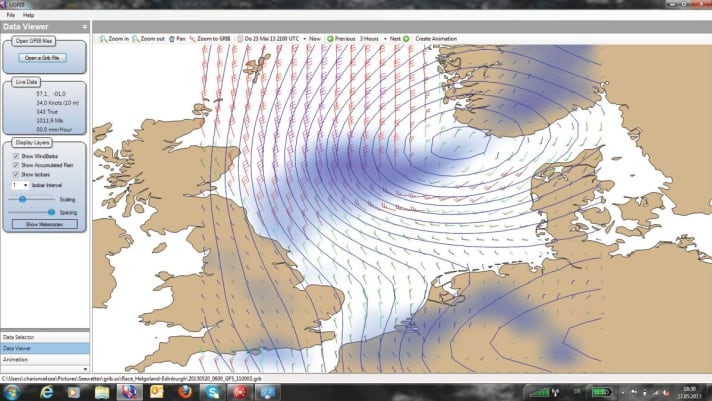Open Outlook from the taskbar
712x401 pixels.
tap(157, 392)
